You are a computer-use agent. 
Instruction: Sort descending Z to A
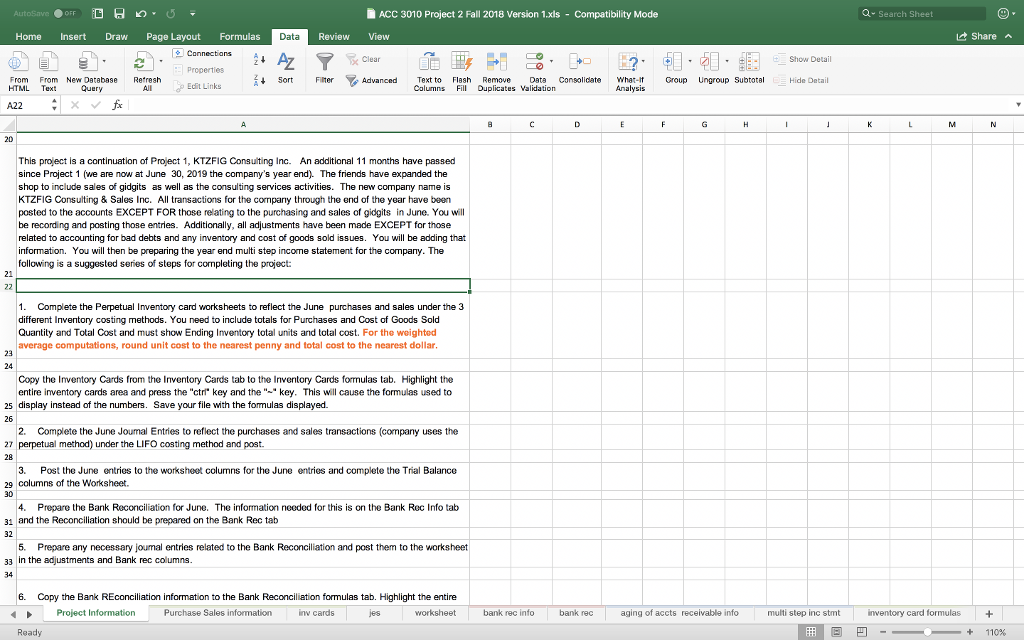259,80
